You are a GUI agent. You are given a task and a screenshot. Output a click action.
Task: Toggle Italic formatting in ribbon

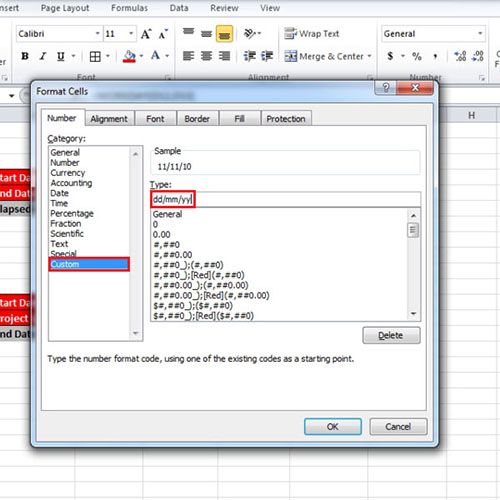coord(43,56)
